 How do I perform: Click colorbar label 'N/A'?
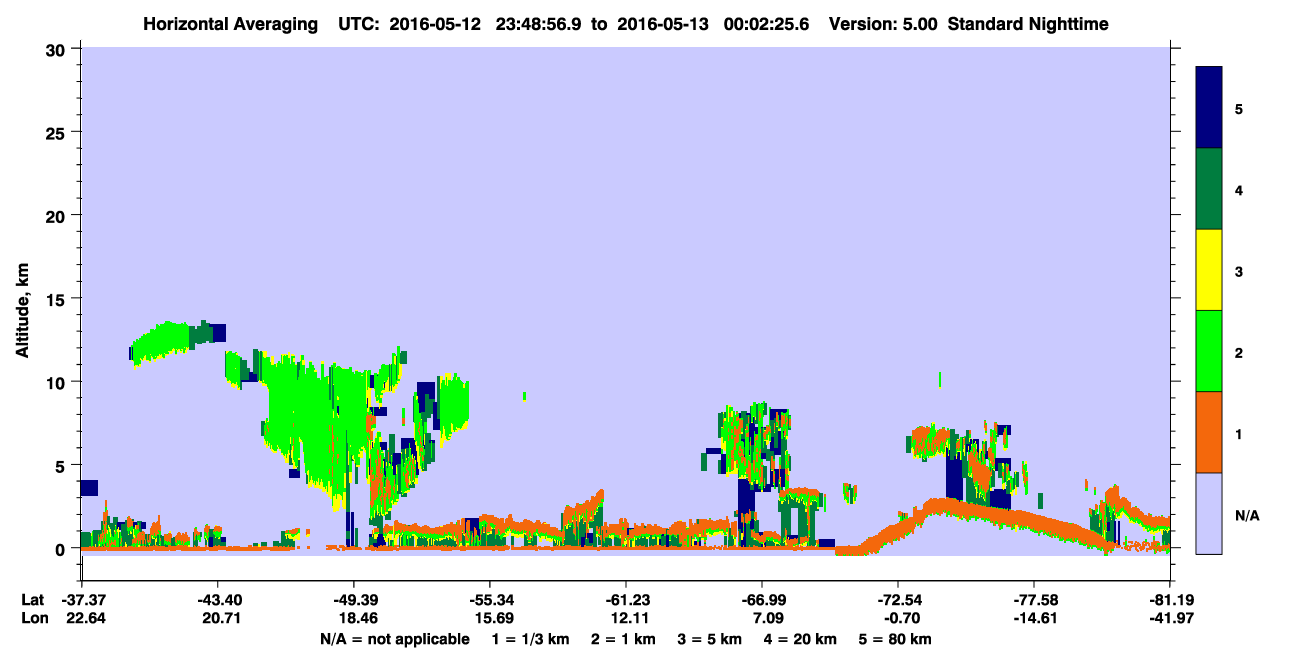click(1246, 516)
